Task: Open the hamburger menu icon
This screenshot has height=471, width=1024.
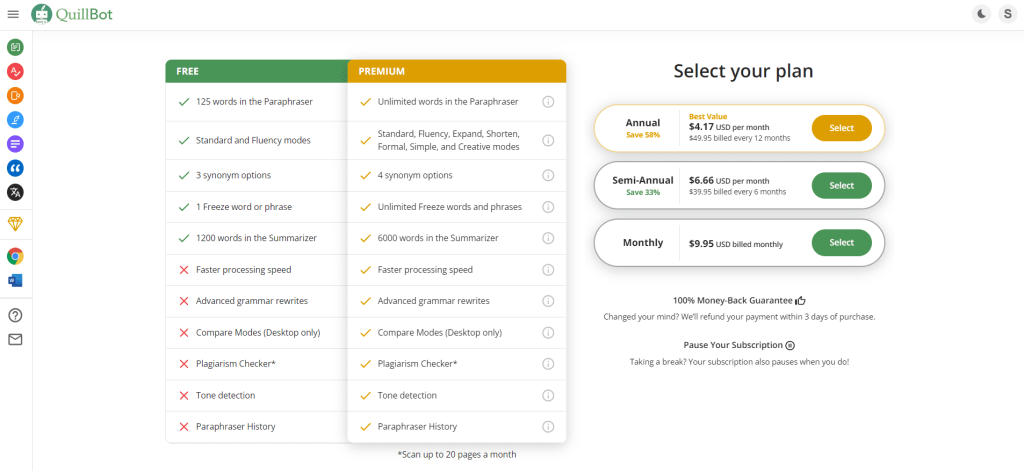Action: tap(13, 14)
